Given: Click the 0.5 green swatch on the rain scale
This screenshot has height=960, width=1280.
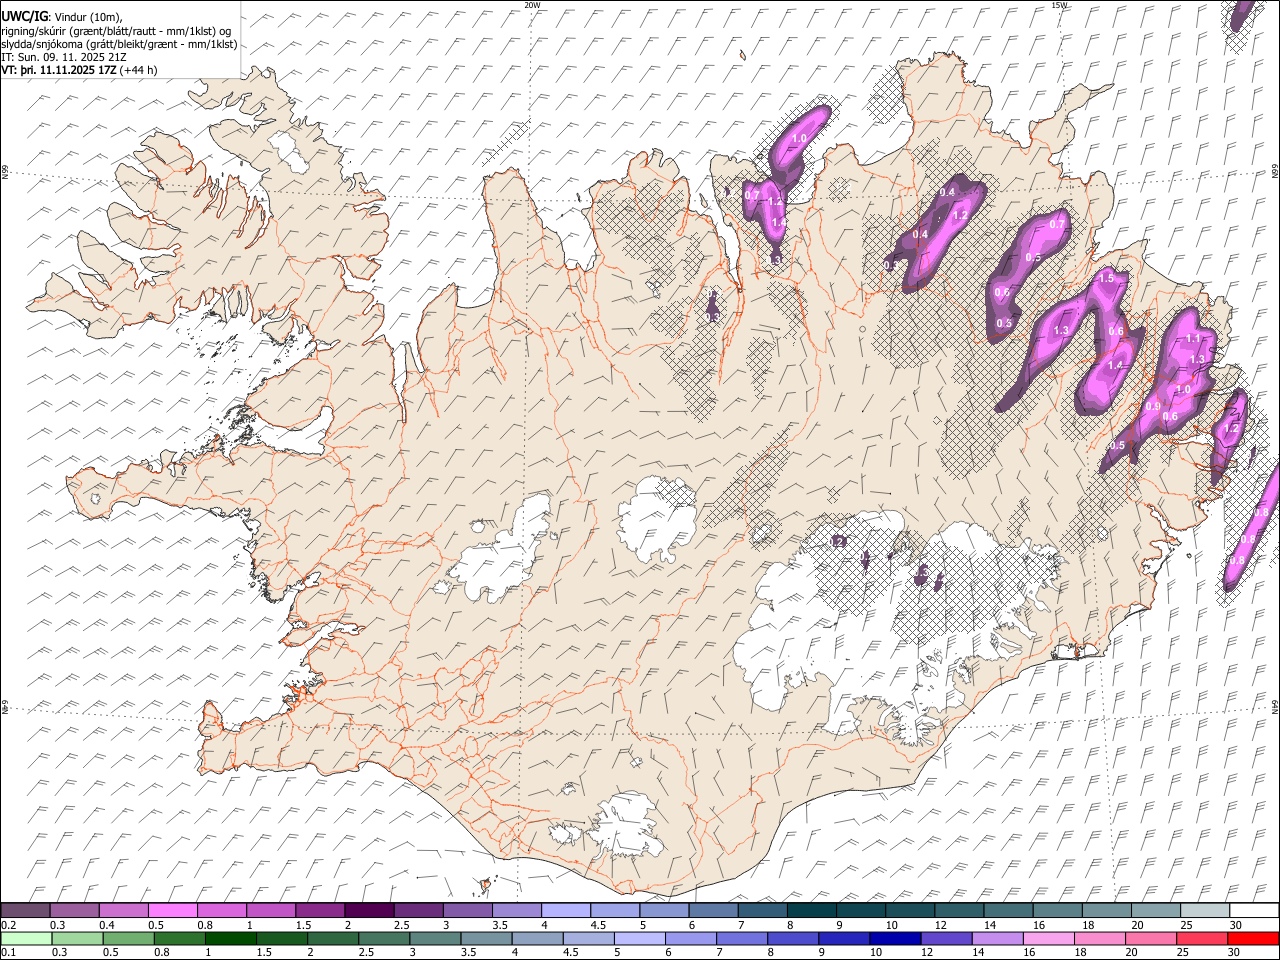Looking at the screenshot, I should (129, 939).
